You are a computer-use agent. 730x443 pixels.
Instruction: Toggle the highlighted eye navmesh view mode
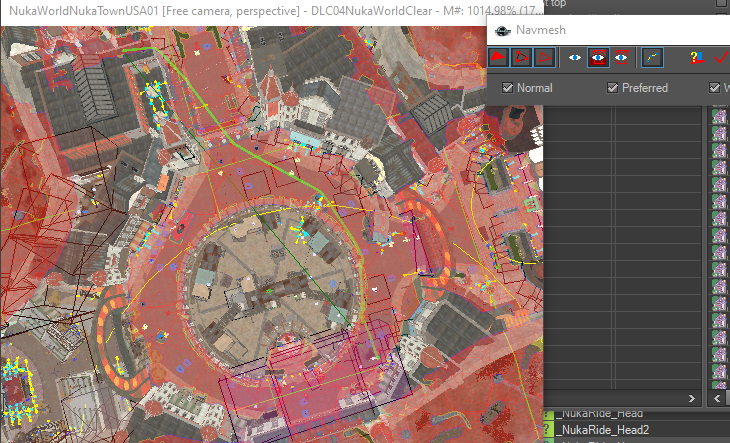(x=598, y=58)
